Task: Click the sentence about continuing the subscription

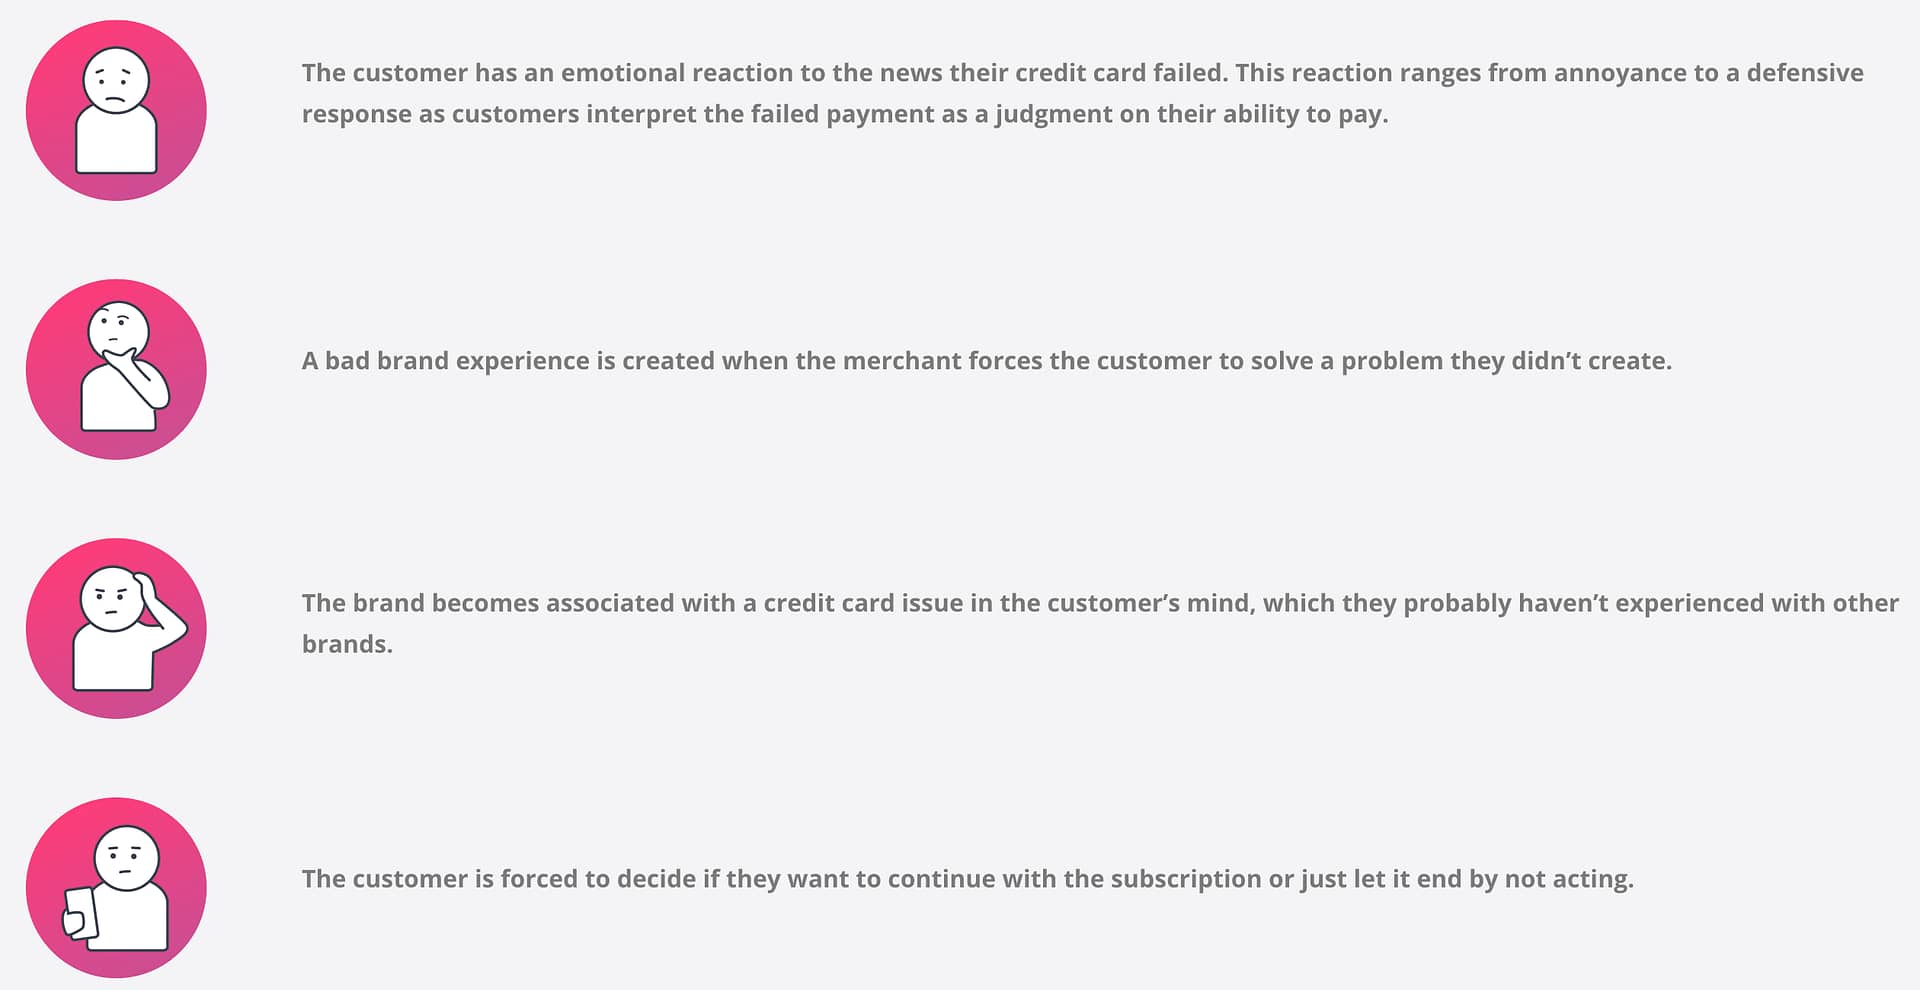Action: 968,879
